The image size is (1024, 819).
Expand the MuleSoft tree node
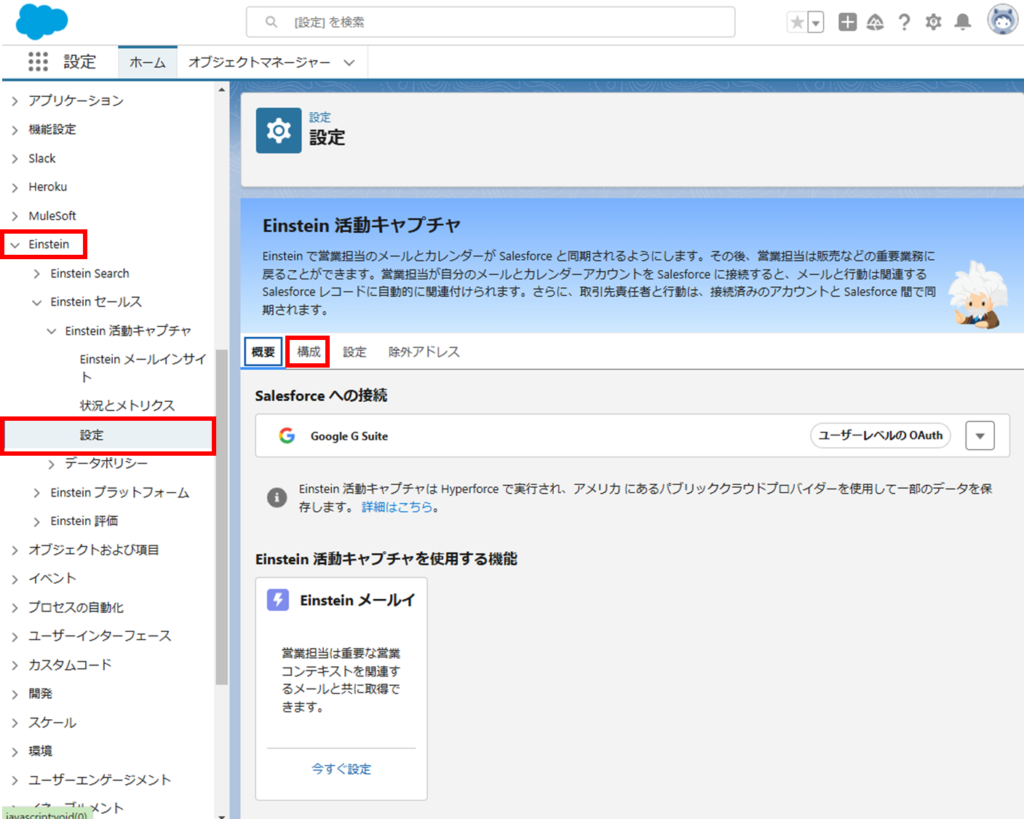14,216
